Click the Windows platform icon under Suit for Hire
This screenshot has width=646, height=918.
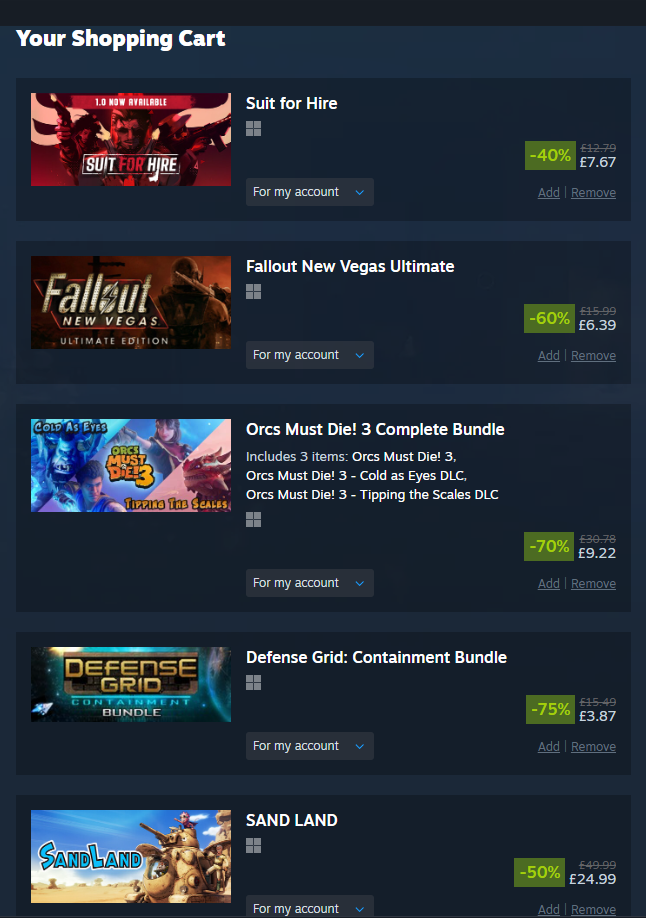coord(253,129)
